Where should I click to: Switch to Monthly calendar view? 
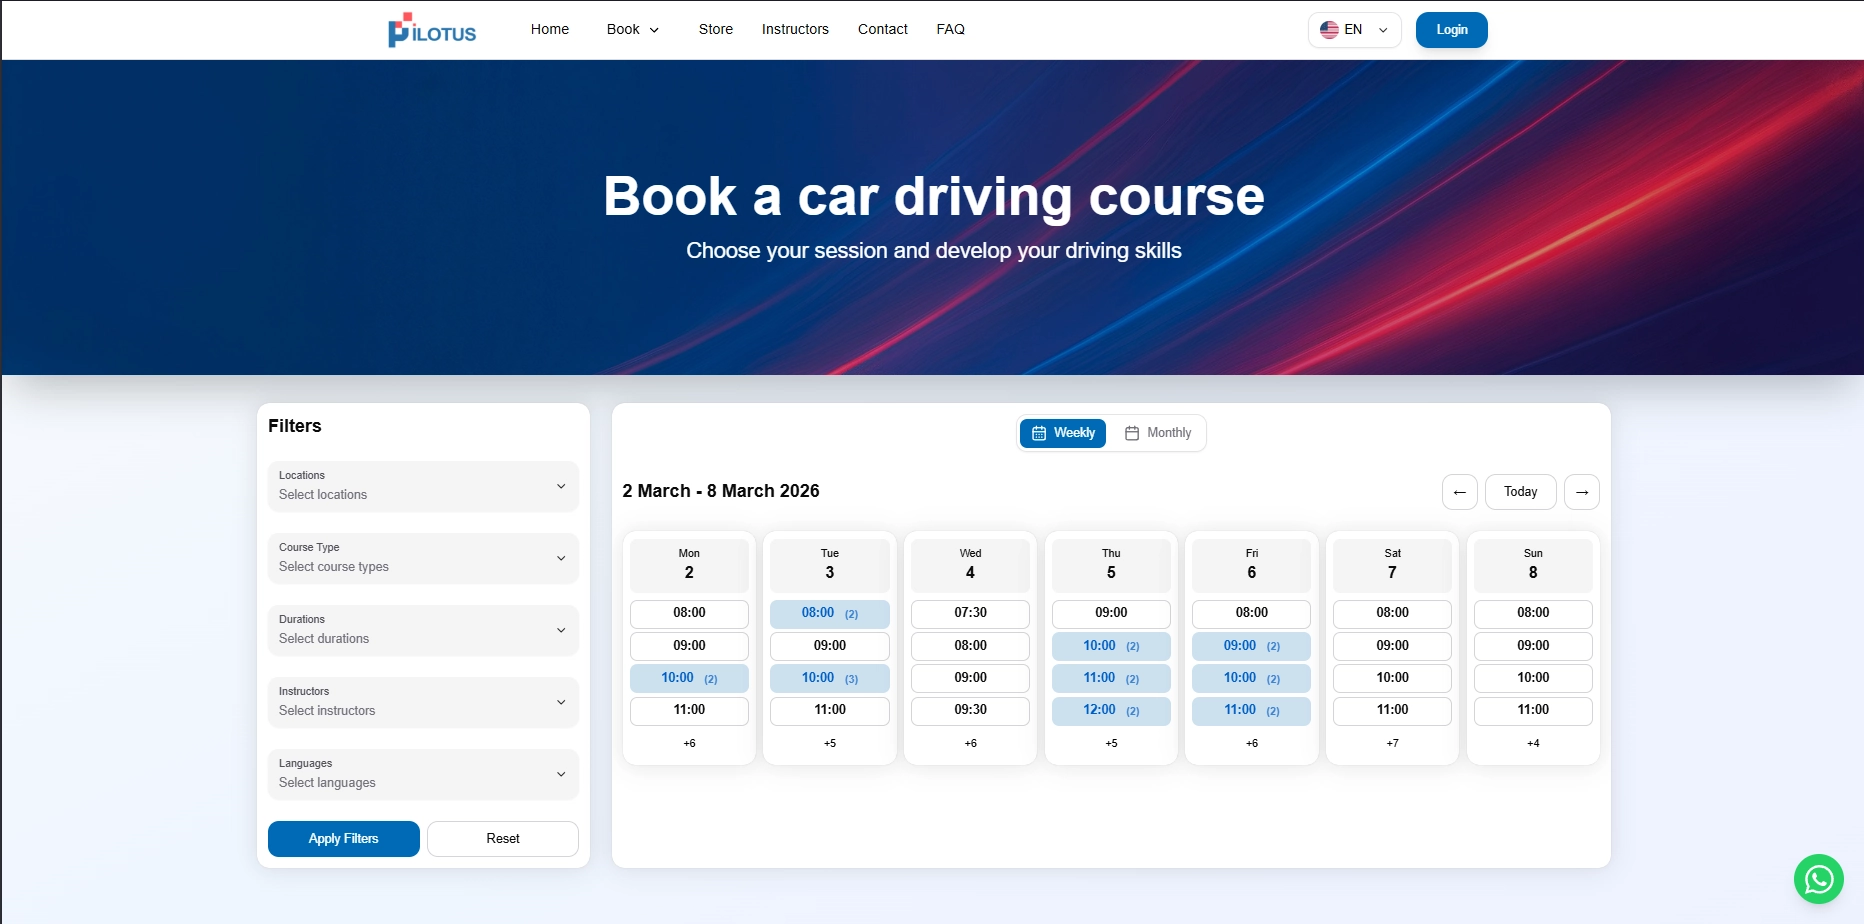point(1158,433)
